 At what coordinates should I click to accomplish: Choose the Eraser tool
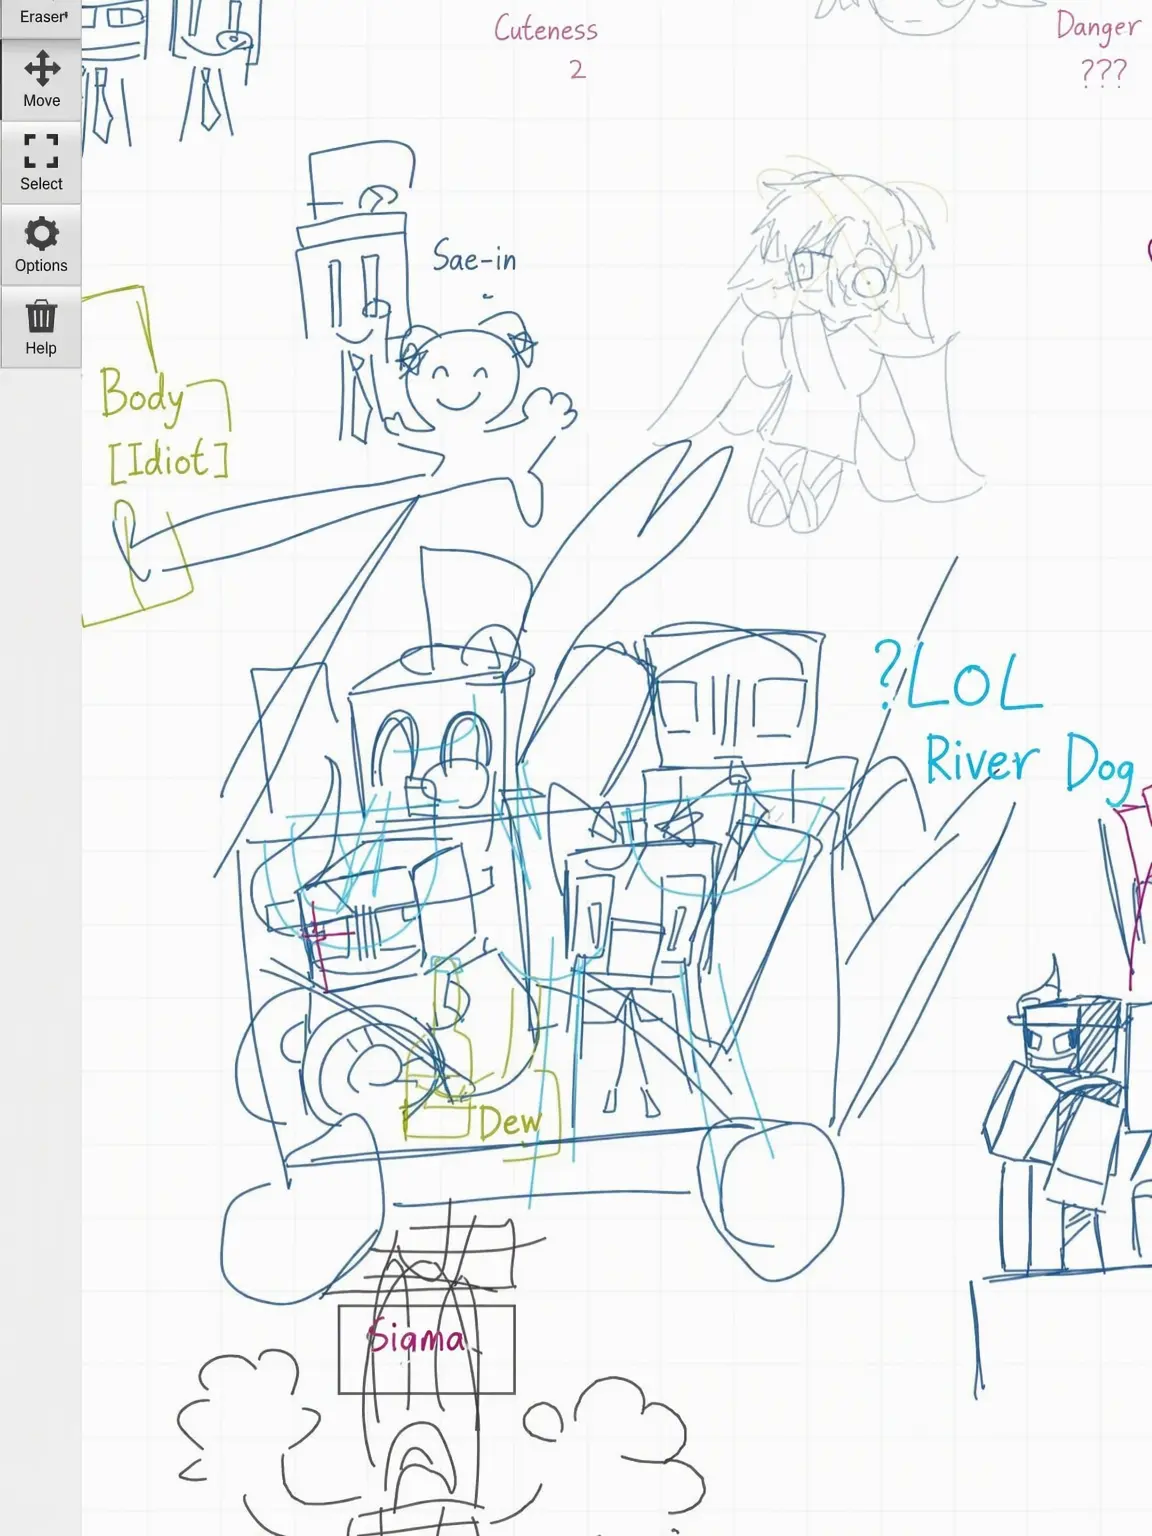(x=41, y=18)
